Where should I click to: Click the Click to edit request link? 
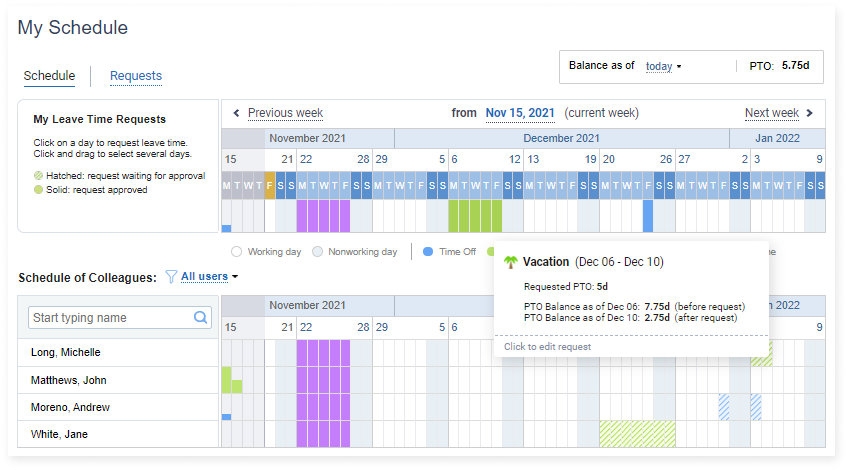pos(547,347)
